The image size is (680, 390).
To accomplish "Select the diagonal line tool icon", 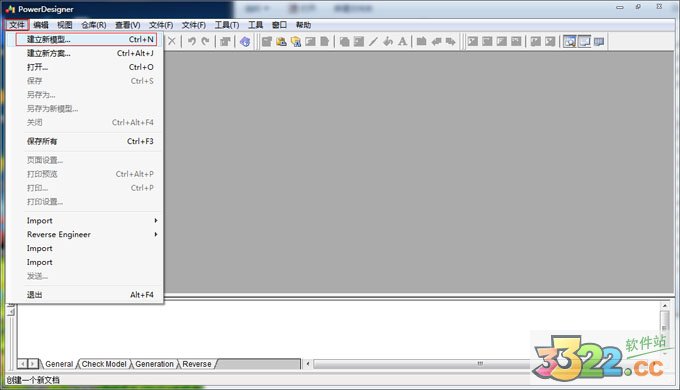I will click(x=373, y=42).
